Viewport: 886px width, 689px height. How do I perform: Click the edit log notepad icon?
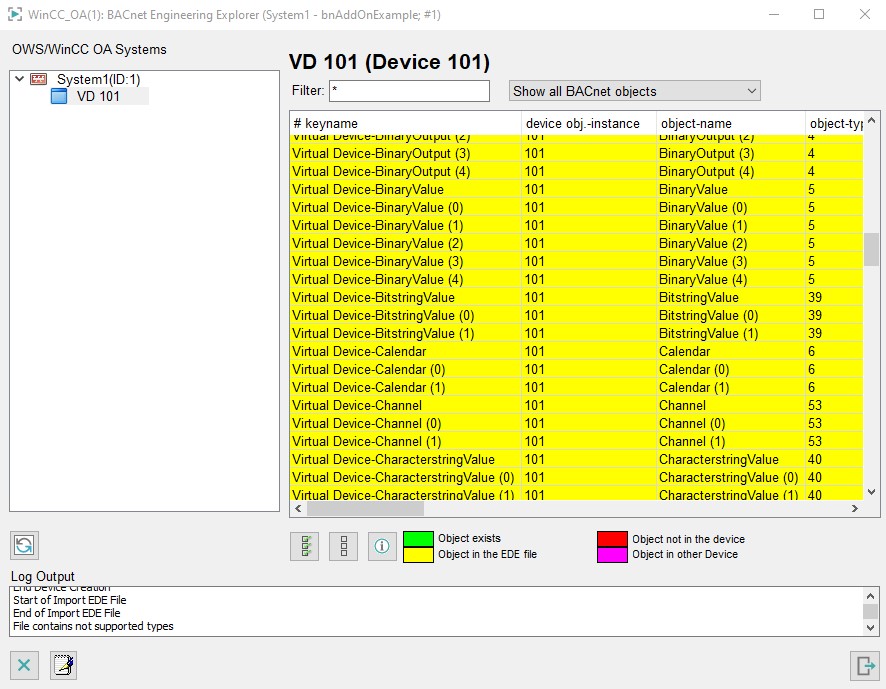[63, 665]
